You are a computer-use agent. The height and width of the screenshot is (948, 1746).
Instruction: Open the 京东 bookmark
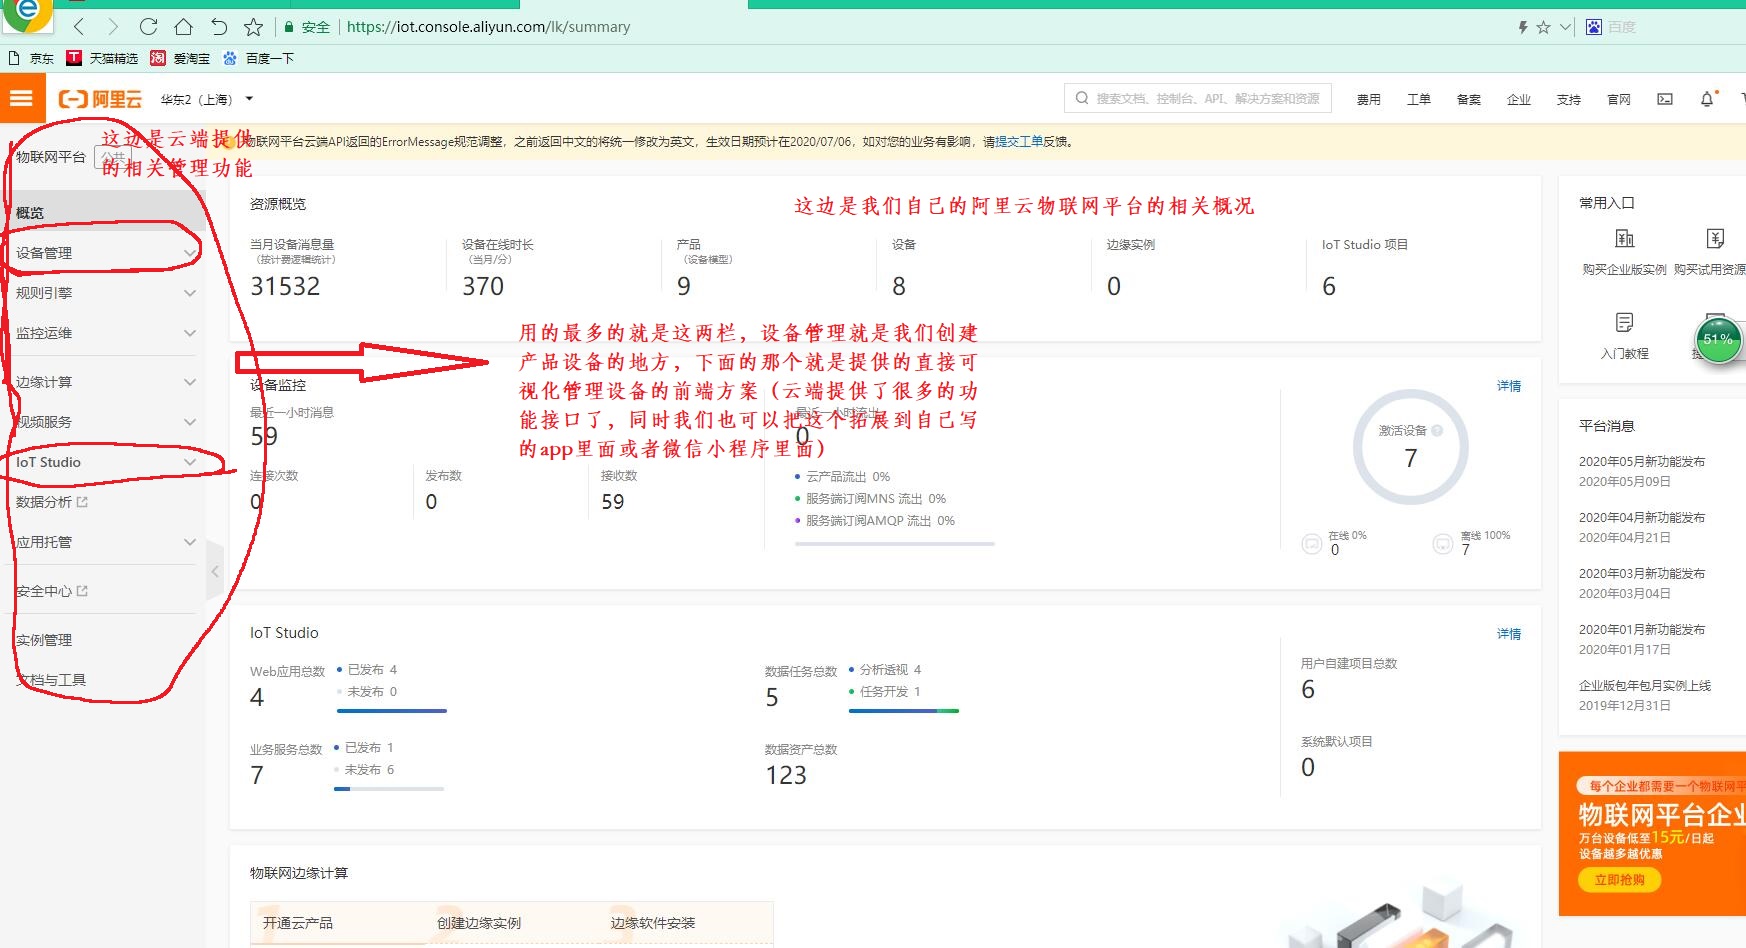[31, 58]
